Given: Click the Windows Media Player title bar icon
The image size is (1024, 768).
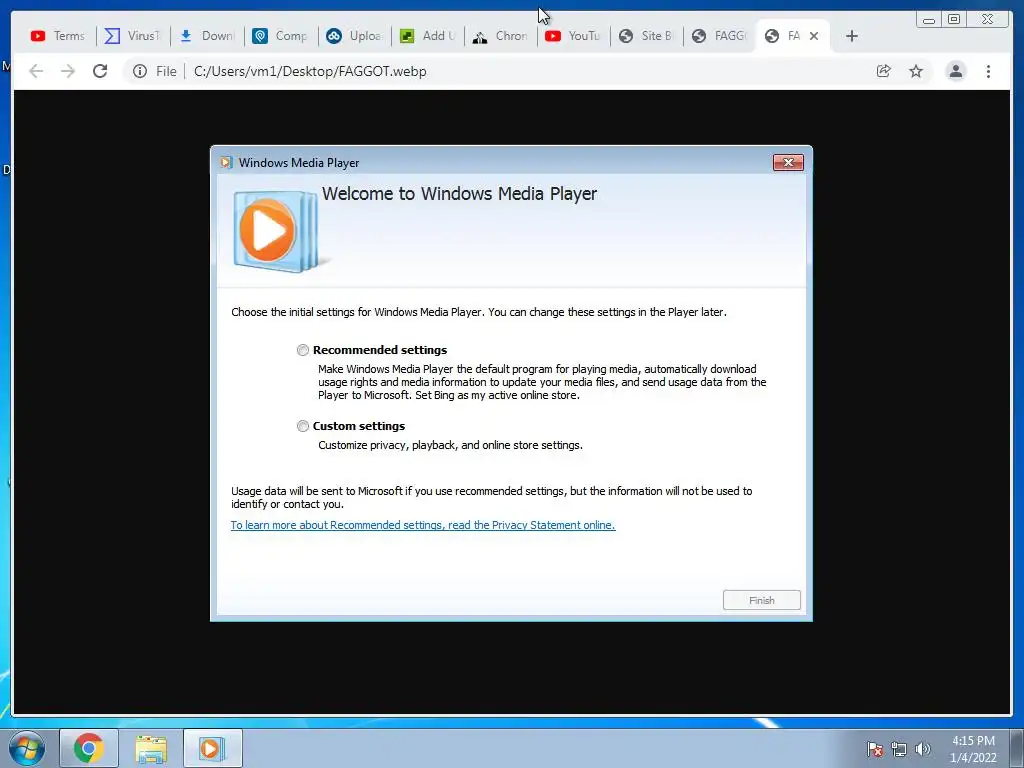Looking at the screenshot, I should [226, 163].
